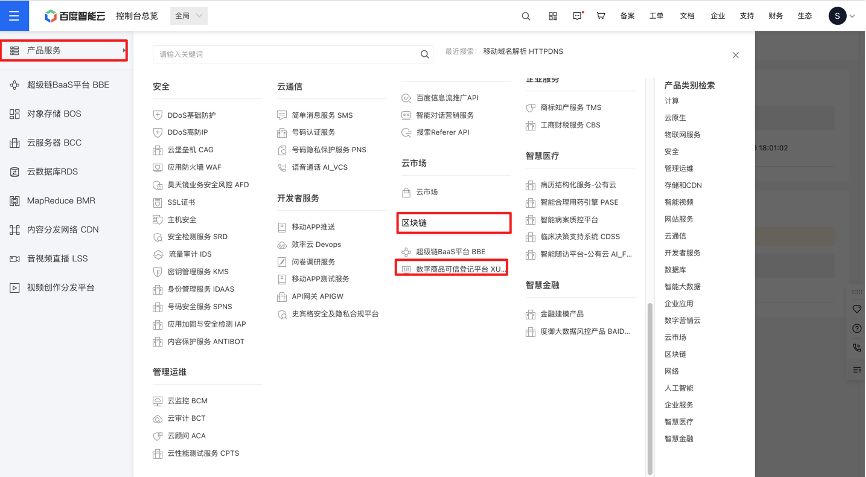Open the hamburger menu button

14,15
